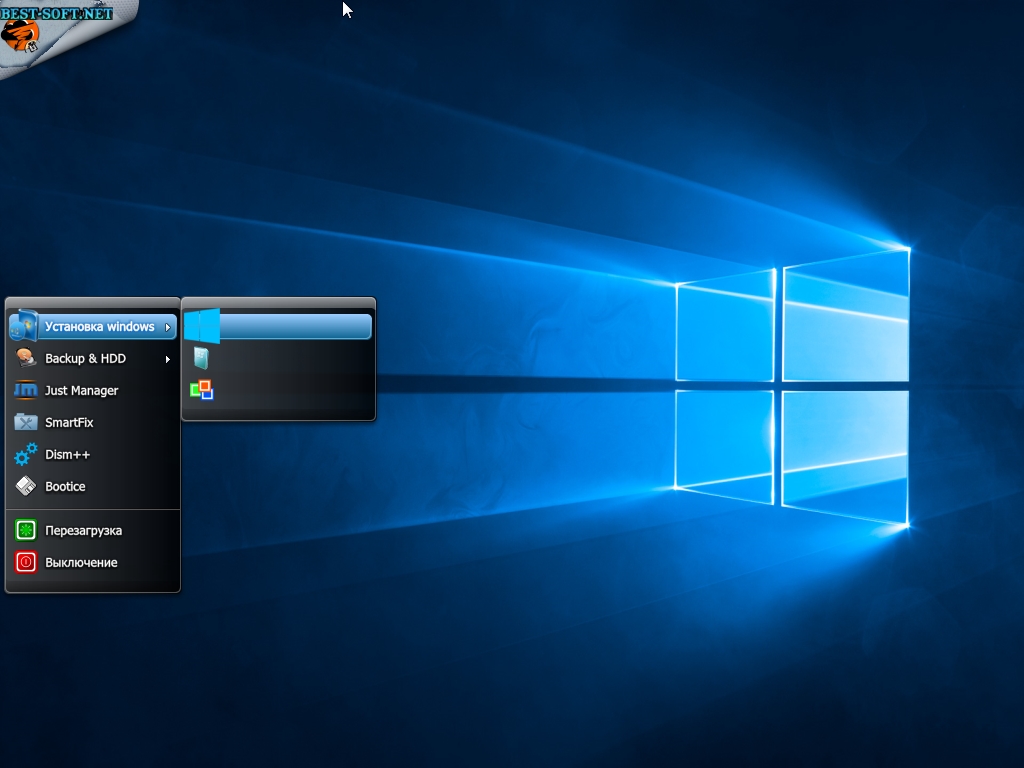Start Dism++ from the menu
Viewport: 1024px width, 768px height.
[93, 455]
